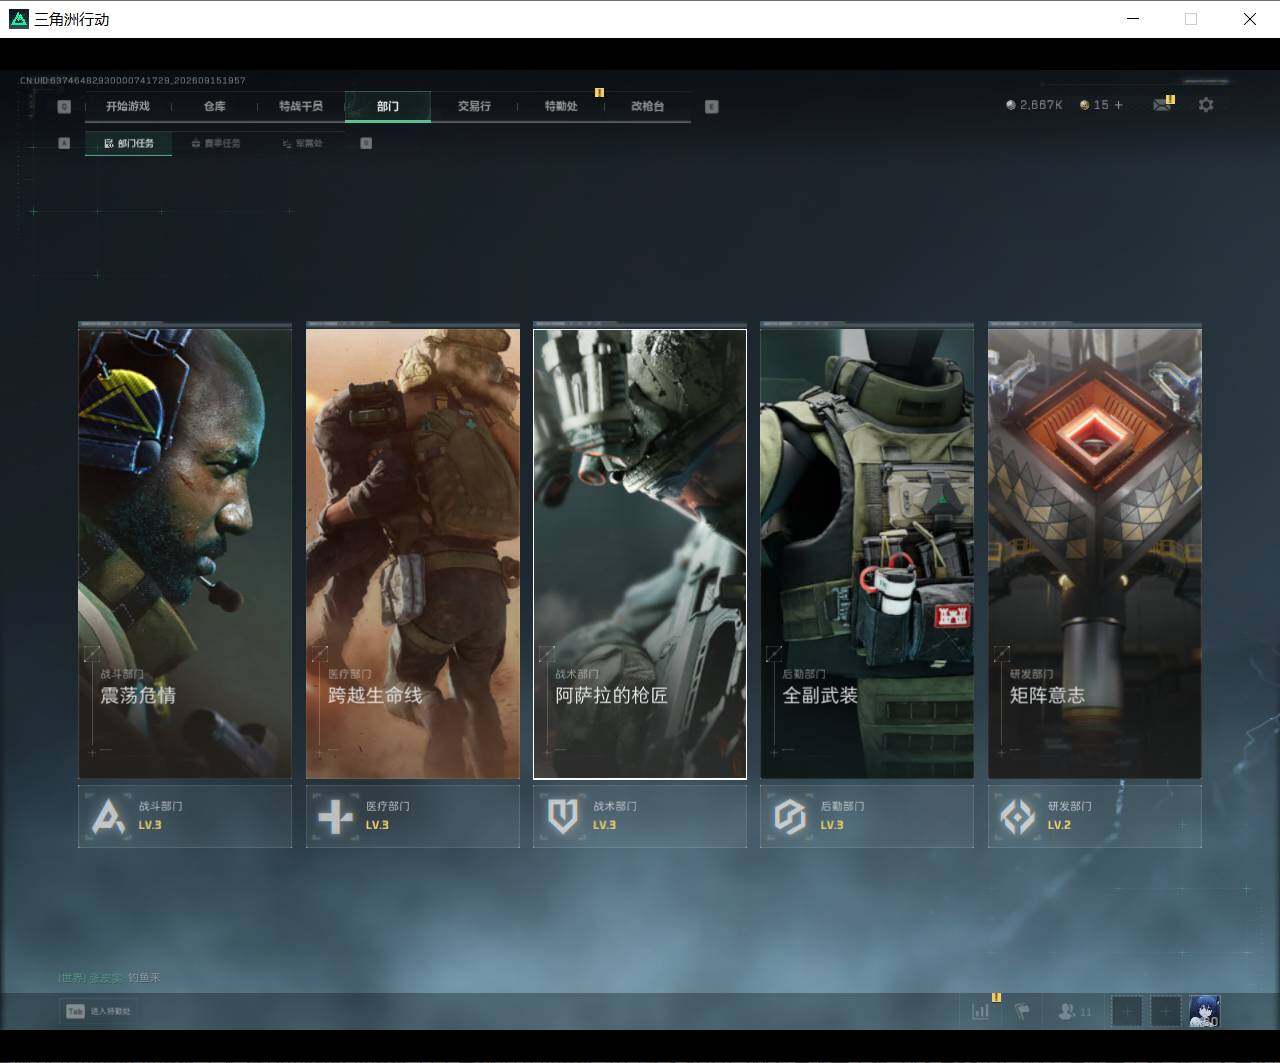Open the 特战干员 tab
Image resolution: width=1280 pixels, height=1063 pixels.
(301, 106)
